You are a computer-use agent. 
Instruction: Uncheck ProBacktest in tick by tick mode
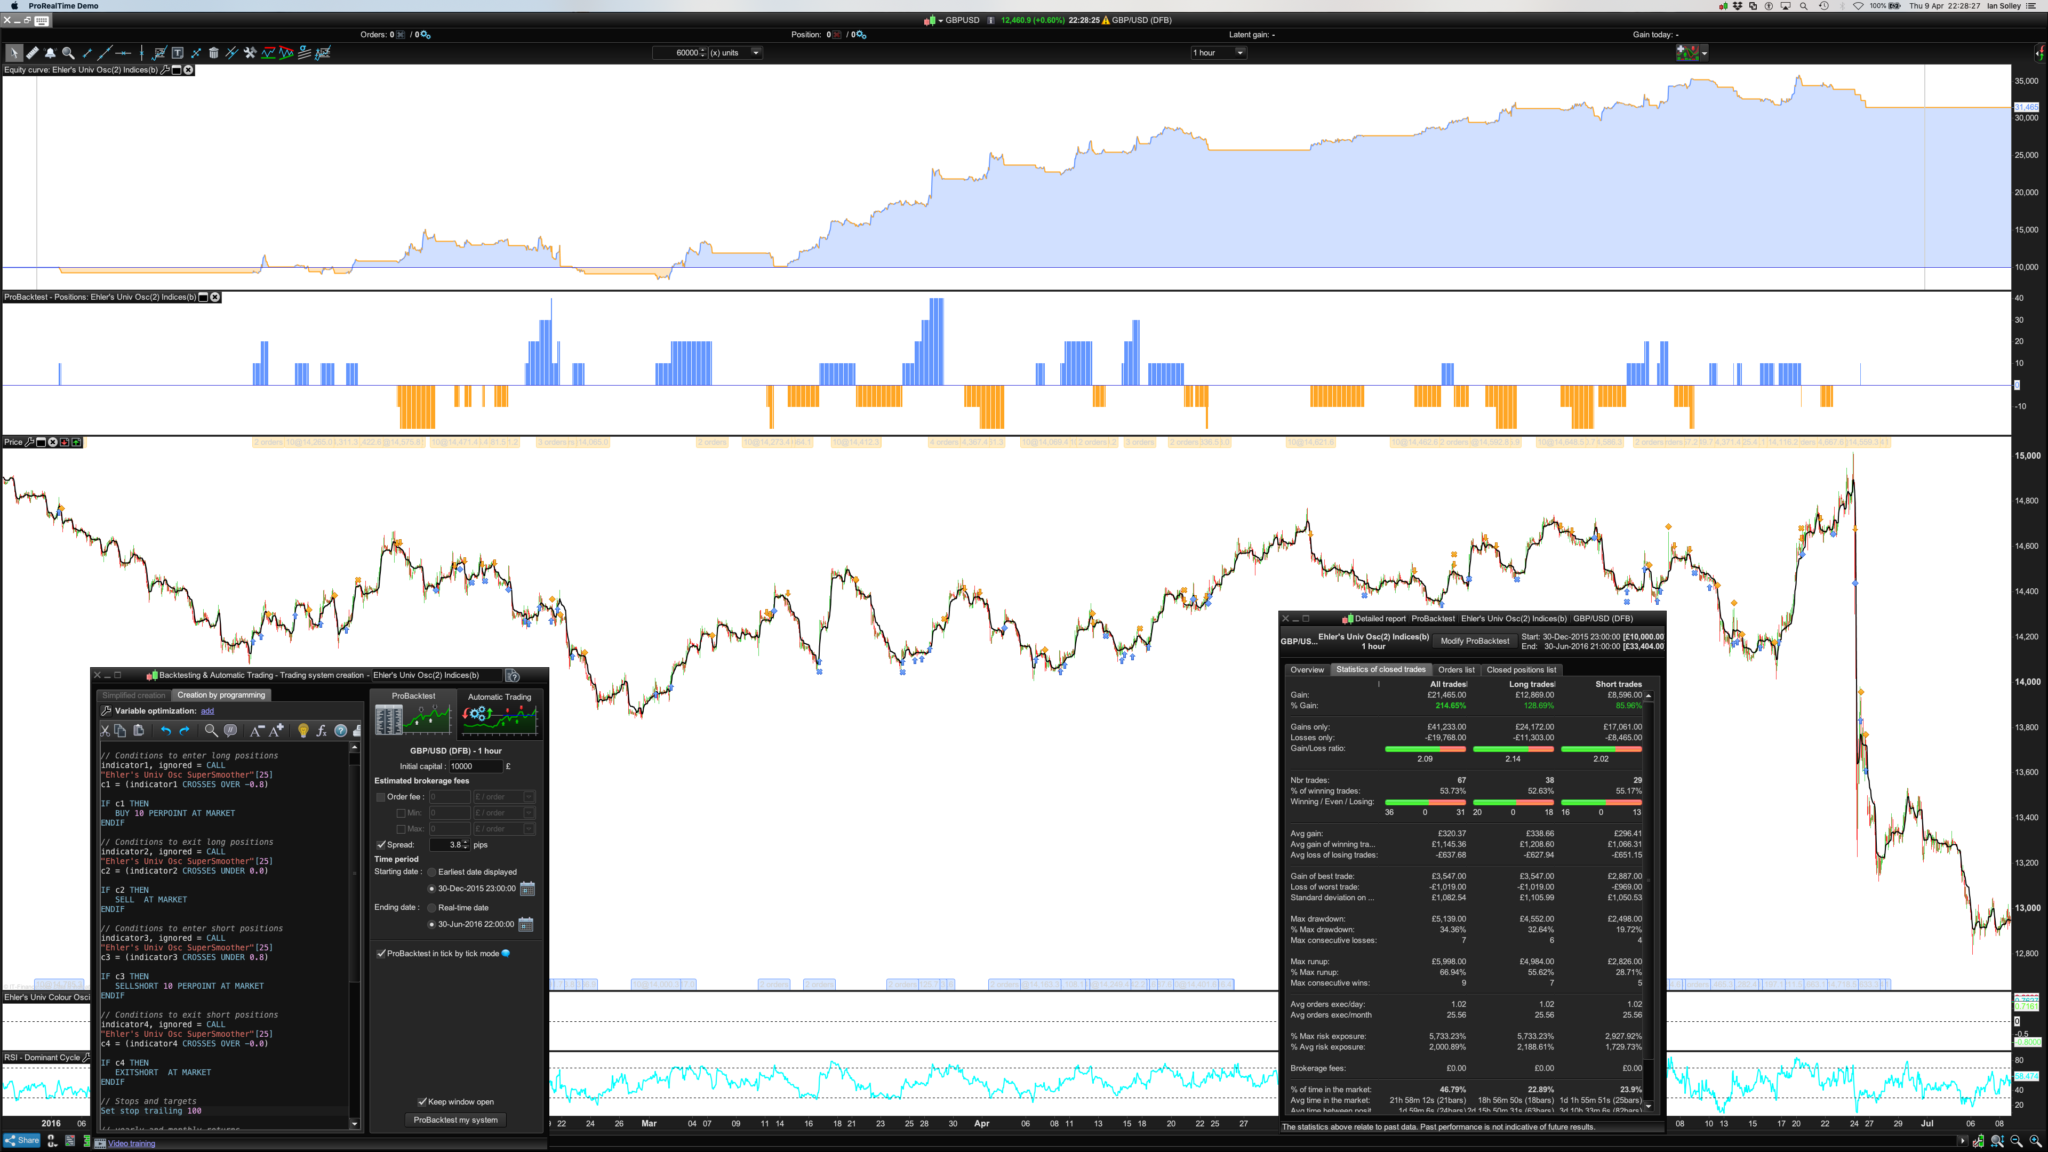tap(381, 953)
